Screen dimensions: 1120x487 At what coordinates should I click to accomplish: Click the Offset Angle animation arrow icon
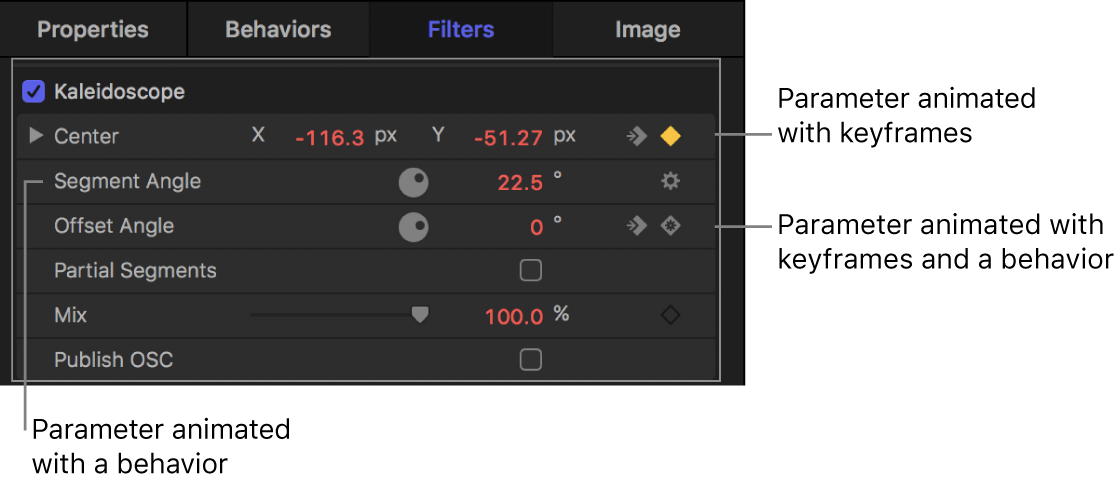click(637, 226)
